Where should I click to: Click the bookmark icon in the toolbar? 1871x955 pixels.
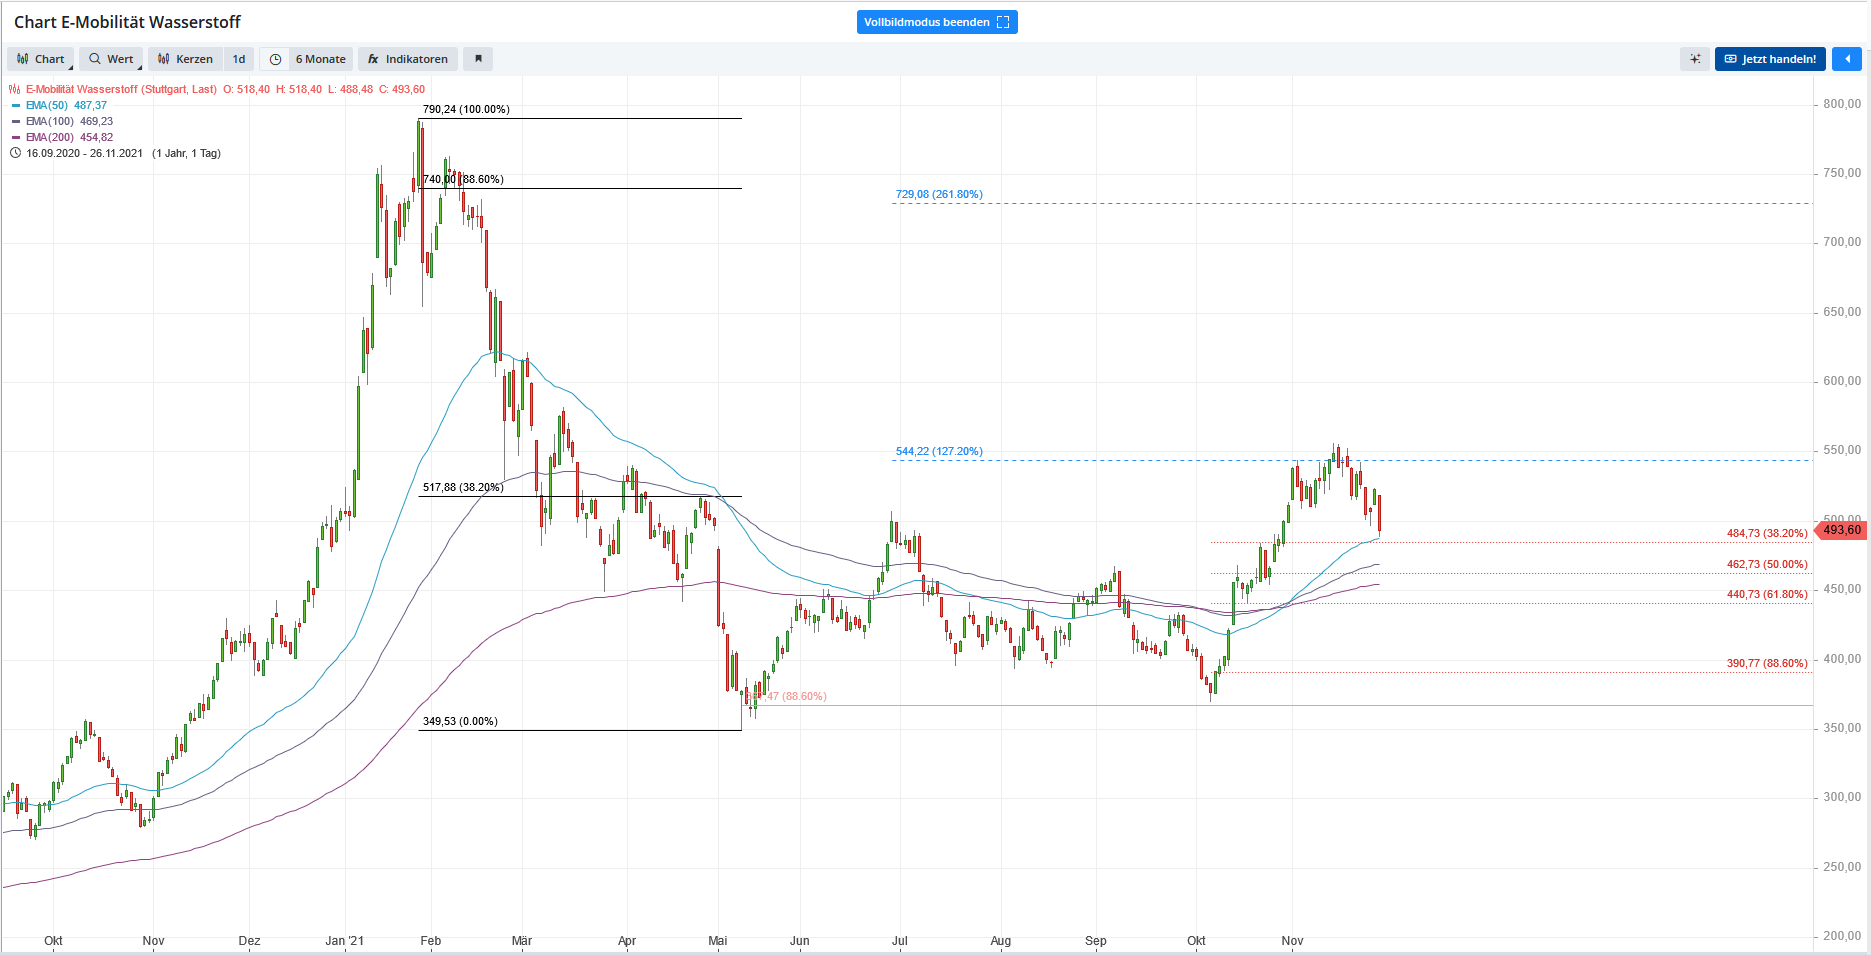pos(478,59)
